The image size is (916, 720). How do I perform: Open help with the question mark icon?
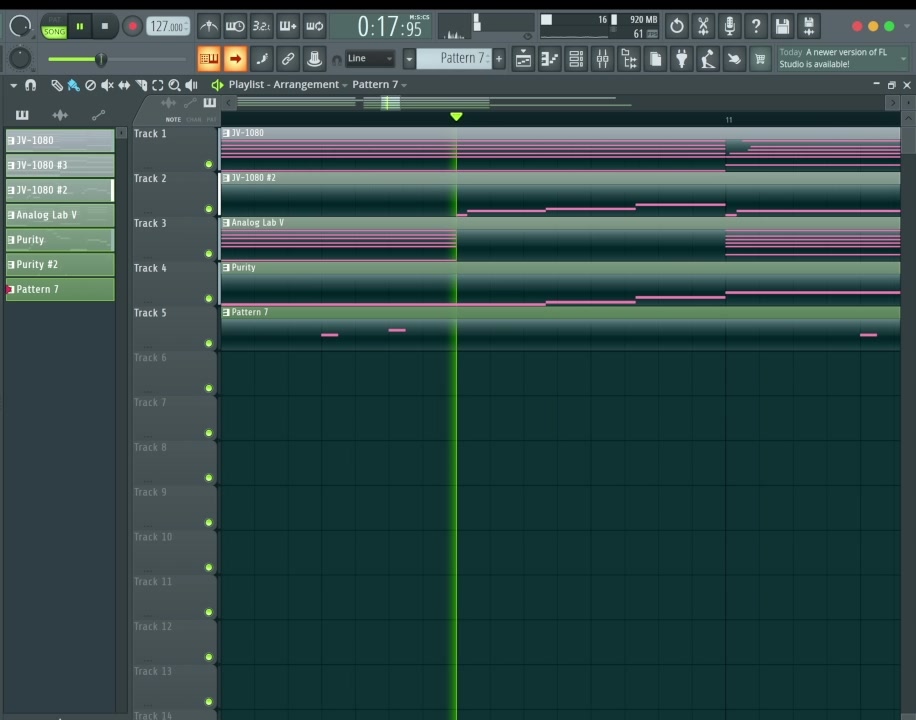coord(756,26)
